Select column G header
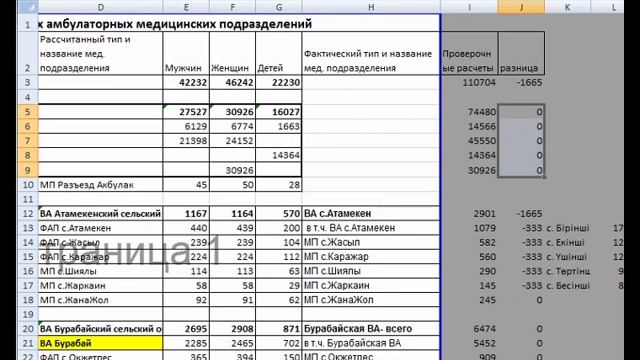The image size is (640, 360). tap(279, 7)
